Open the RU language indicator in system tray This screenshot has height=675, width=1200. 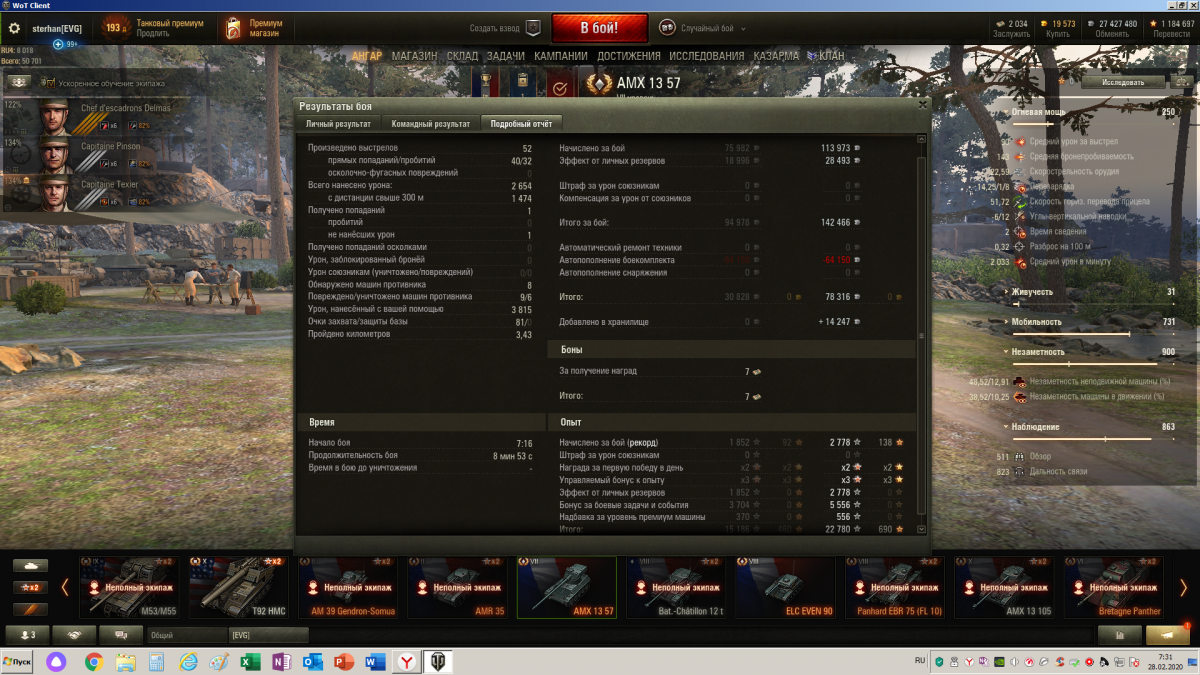920,661
